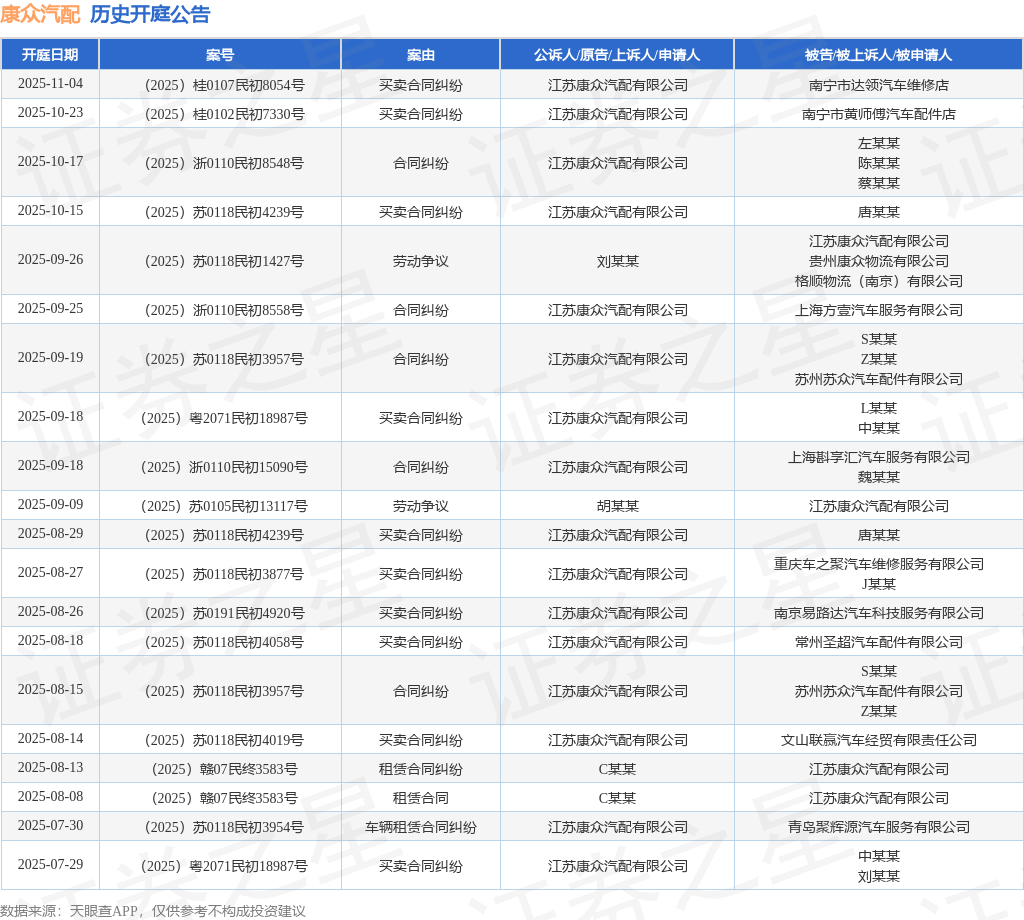Click defendant 青岛聚辉源汽车服务有限公司
Screen dimensions: 1024x920
coord(878,827)
